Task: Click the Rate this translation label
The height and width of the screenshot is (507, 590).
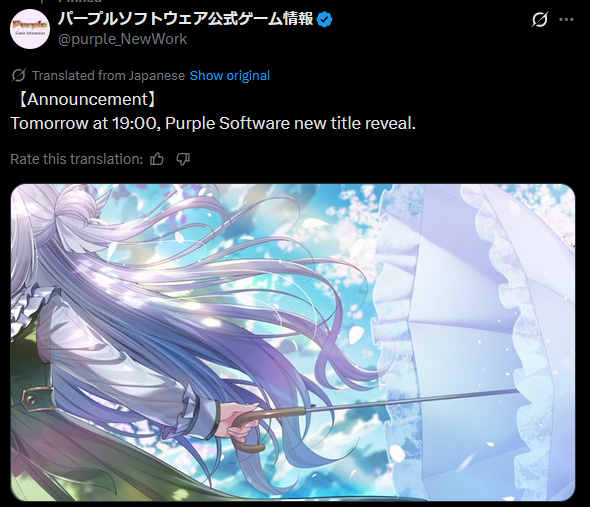Action: pyautogui.click(x=77, y=159)
